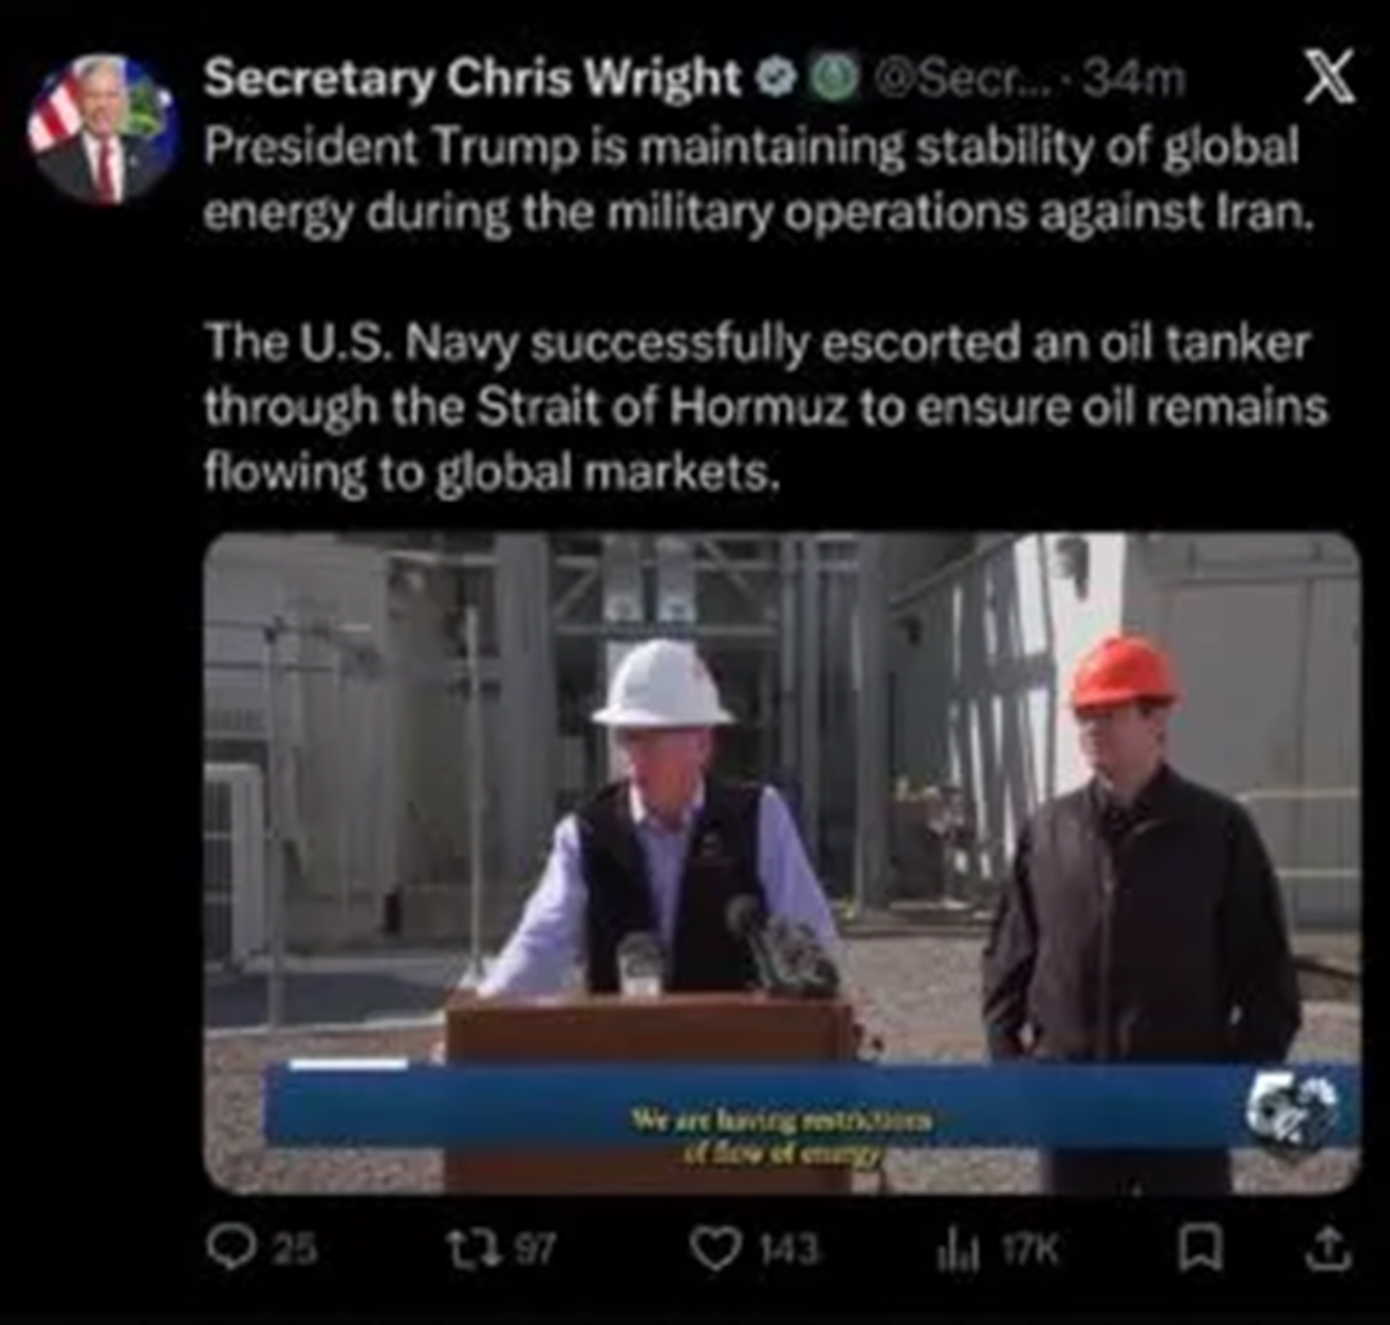
Task: Play the embedded press conference video
Action: pyautogui.click(x=782, y=863)
